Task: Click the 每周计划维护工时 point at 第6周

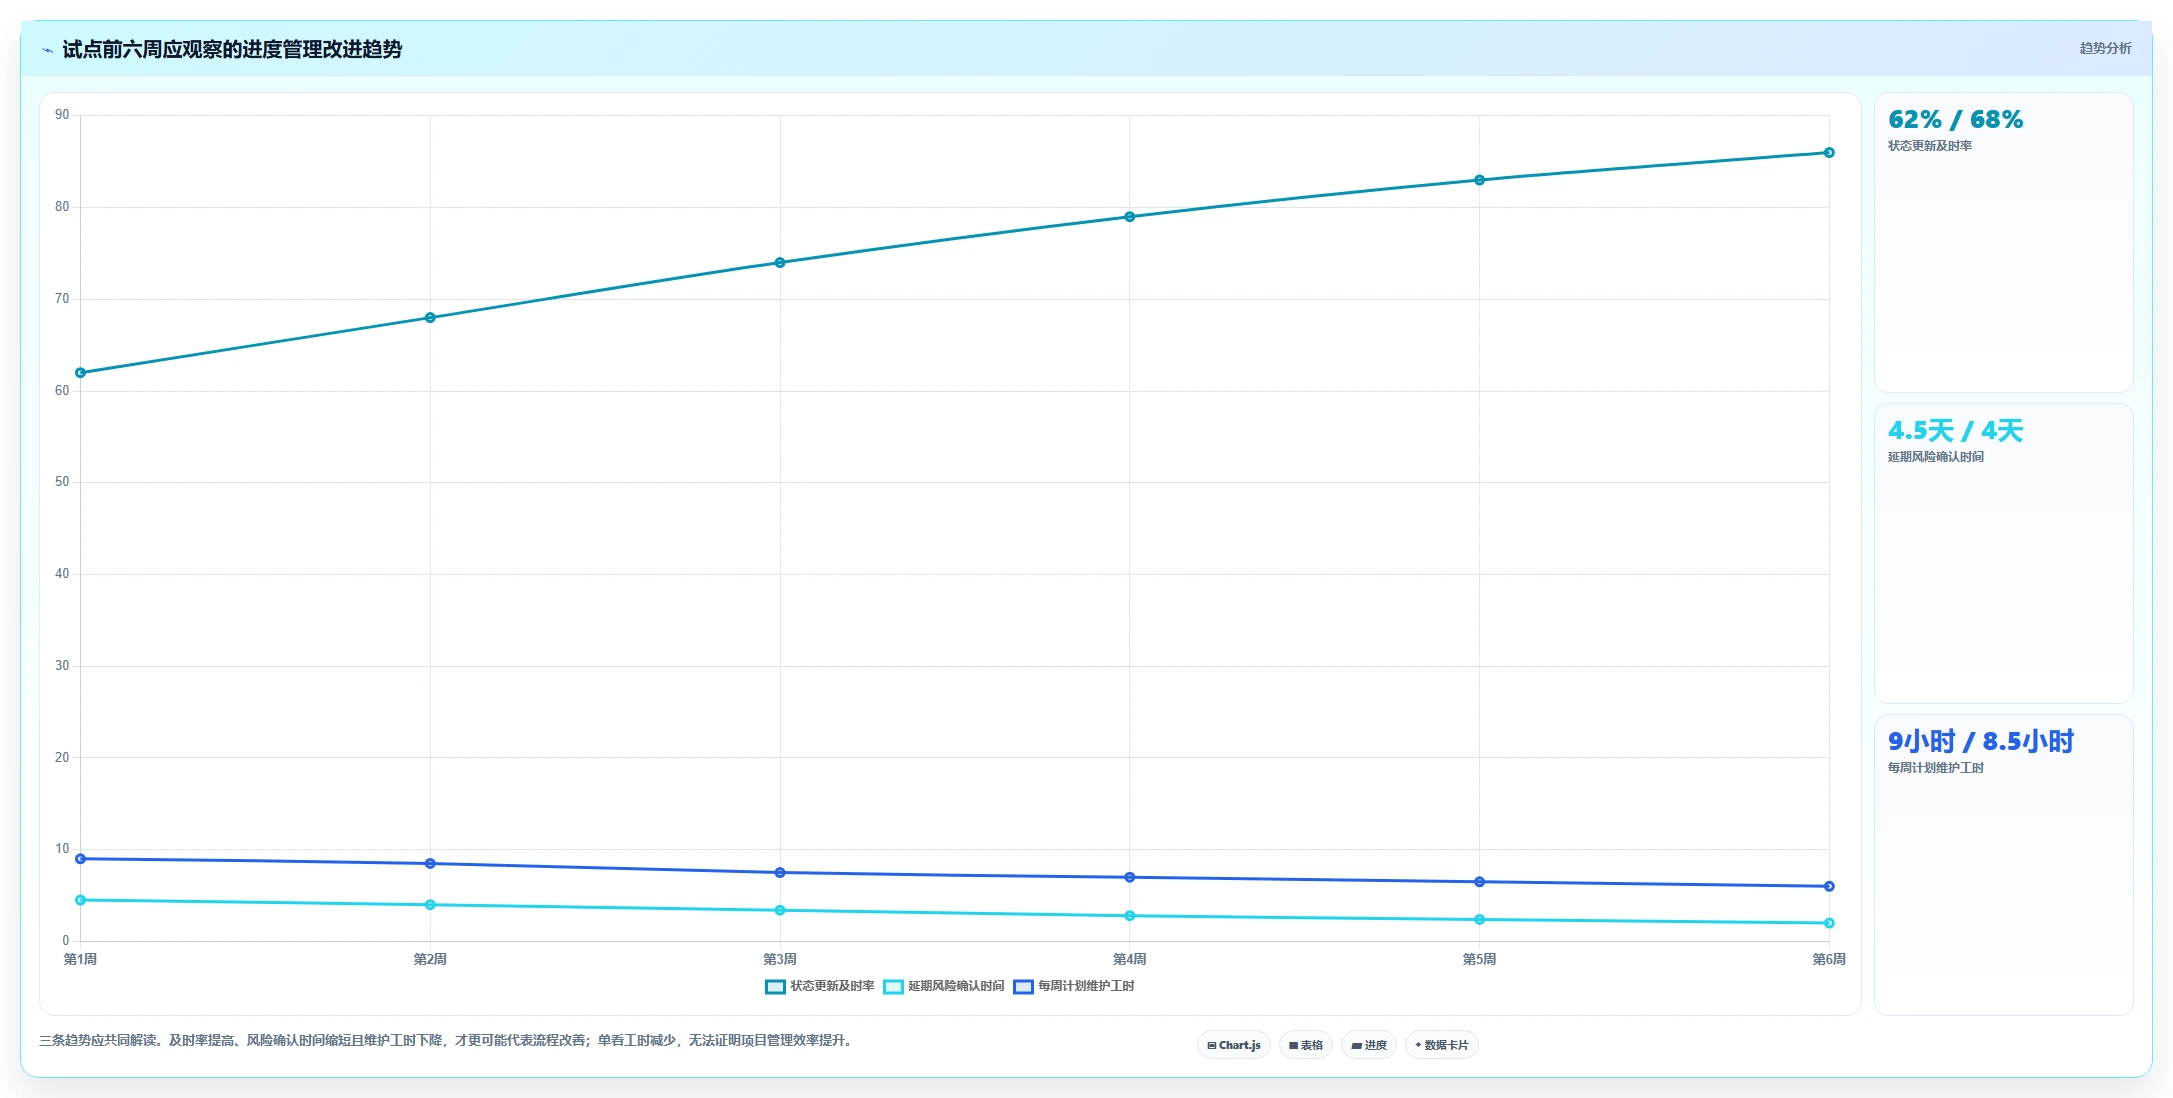Action: click(1829, 886)
